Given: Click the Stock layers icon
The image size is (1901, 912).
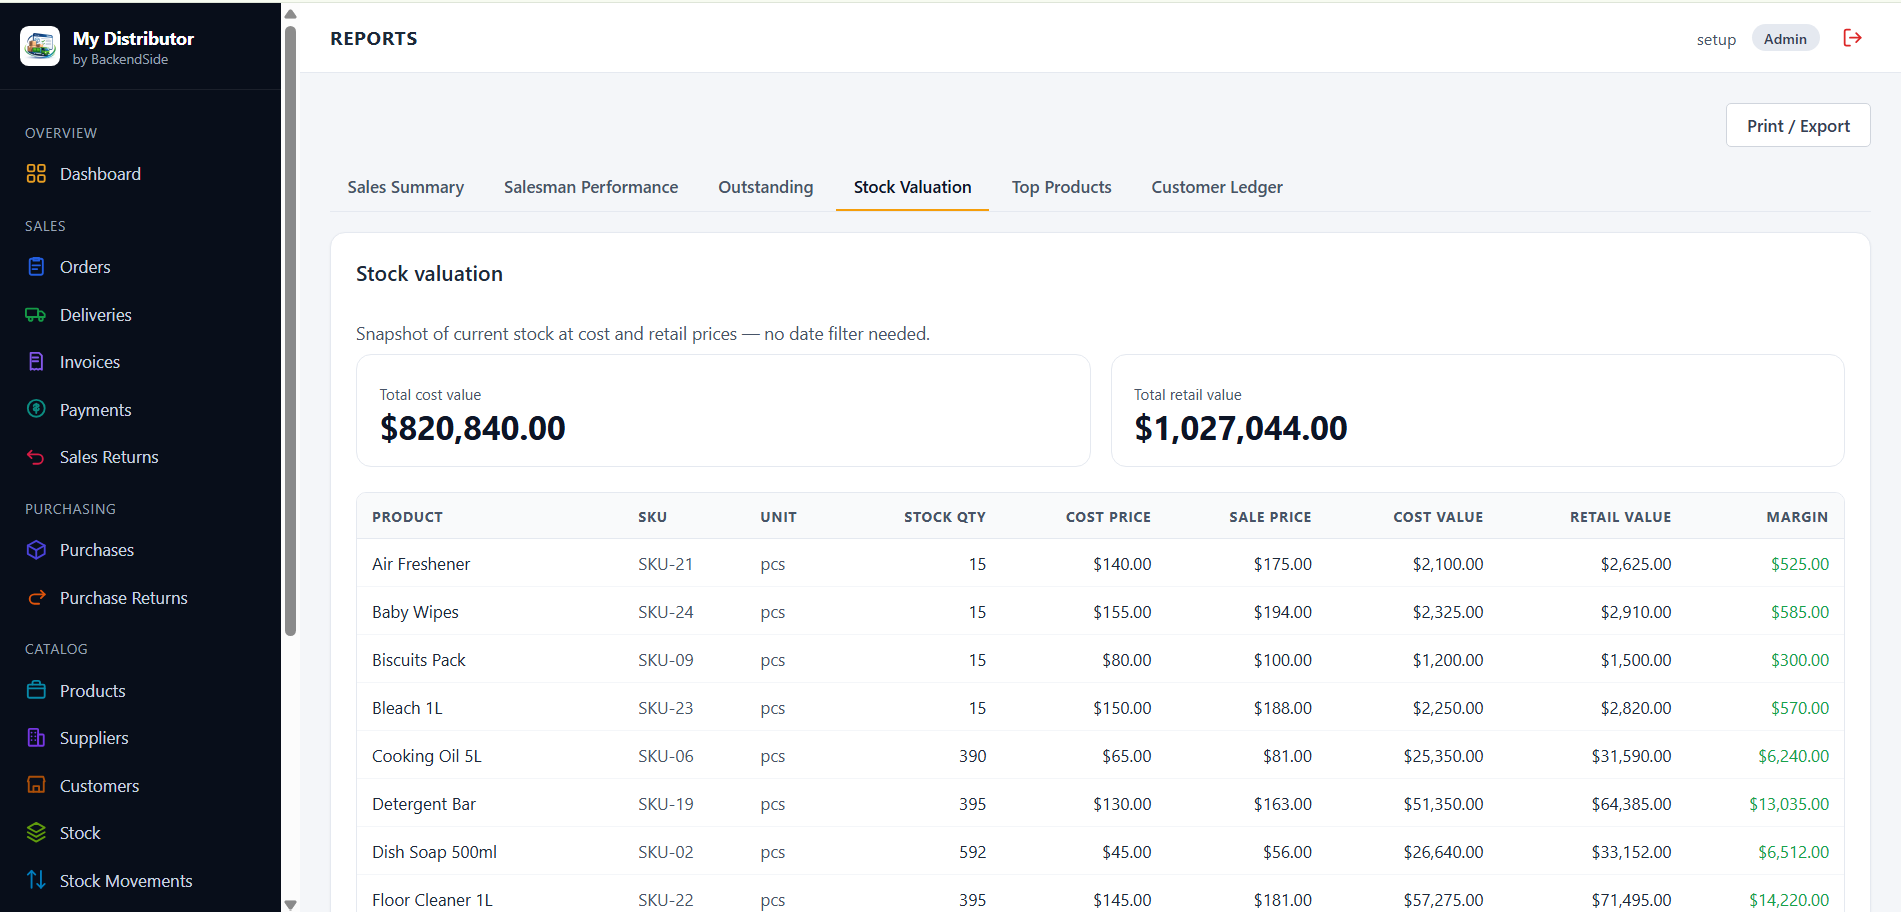Looking at the screenshot, I should click(x=36, y=832).
